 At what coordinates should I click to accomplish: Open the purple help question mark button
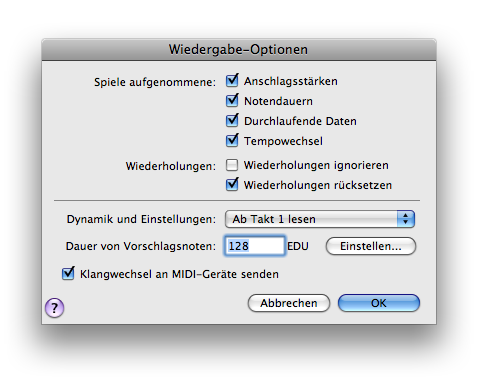pos(54,307)
